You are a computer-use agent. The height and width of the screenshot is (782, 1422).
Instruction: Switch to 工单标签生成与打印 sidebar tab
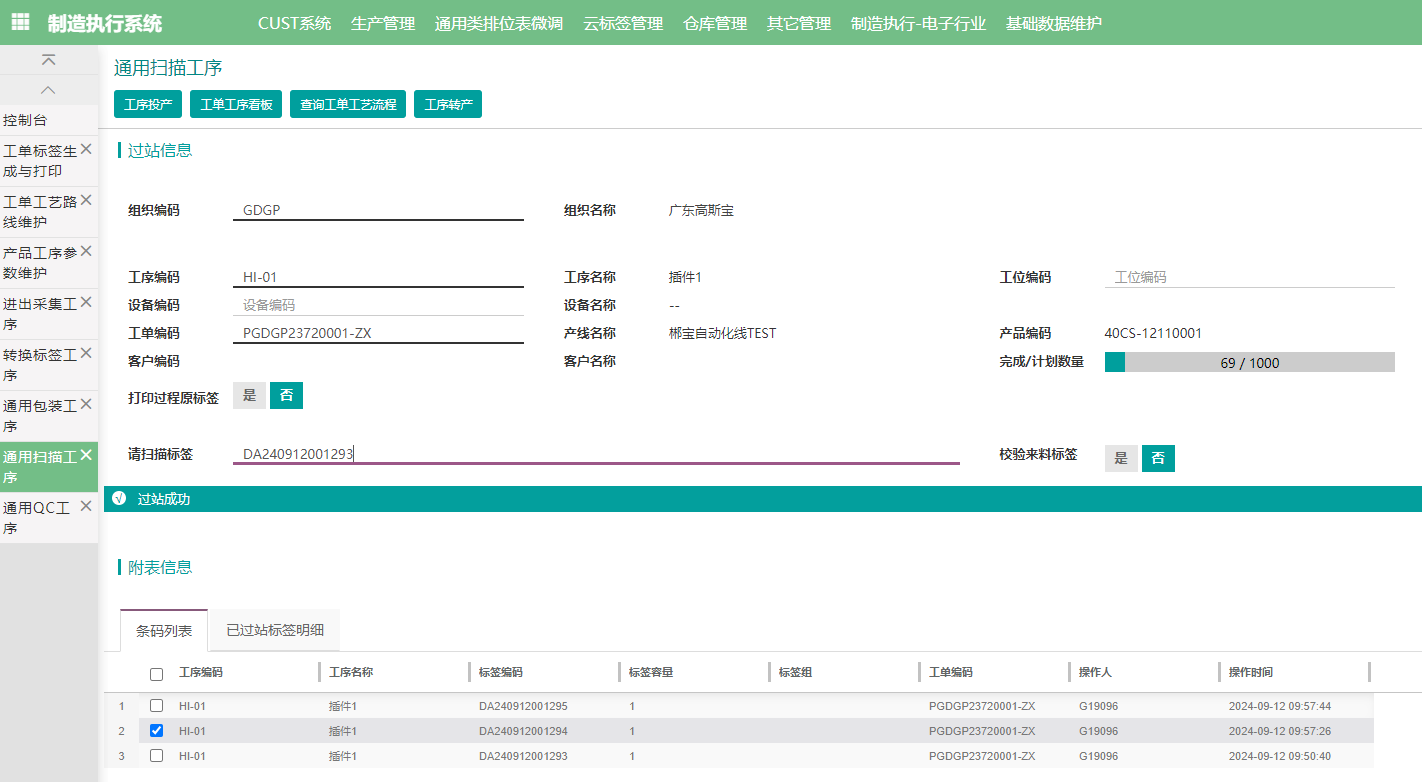tap(40, 161)
